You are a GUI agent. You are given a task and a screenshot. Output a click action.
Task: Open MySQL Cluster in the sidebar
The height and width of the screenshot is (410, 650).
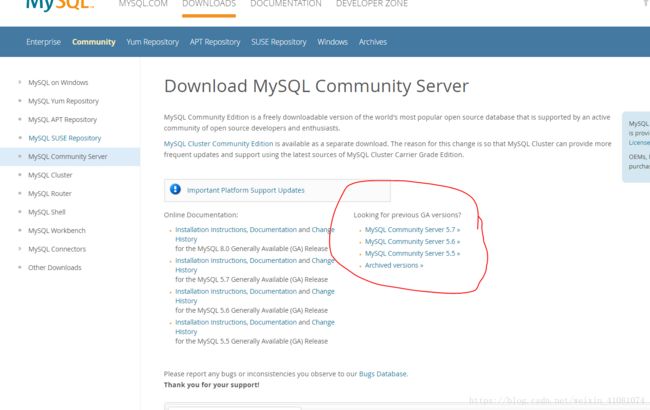(50, 175)
